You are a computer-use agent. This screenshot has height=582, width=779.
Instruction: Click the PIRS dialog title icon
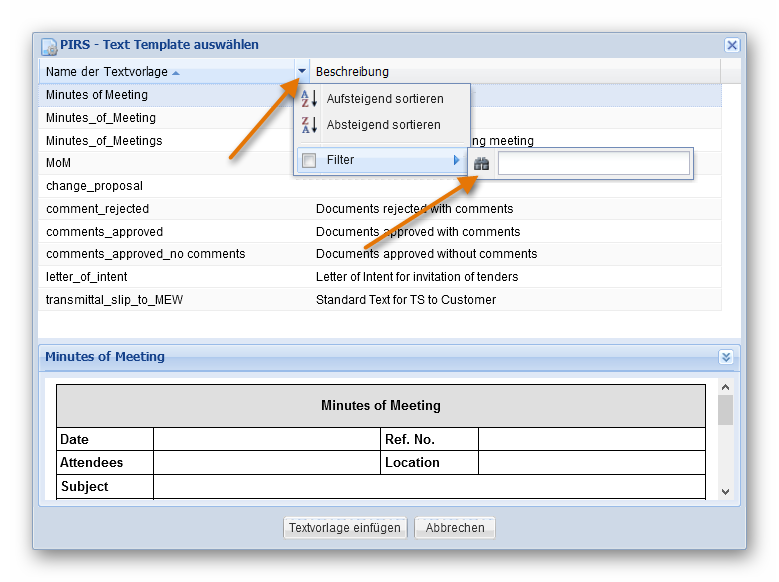(48, 46)
